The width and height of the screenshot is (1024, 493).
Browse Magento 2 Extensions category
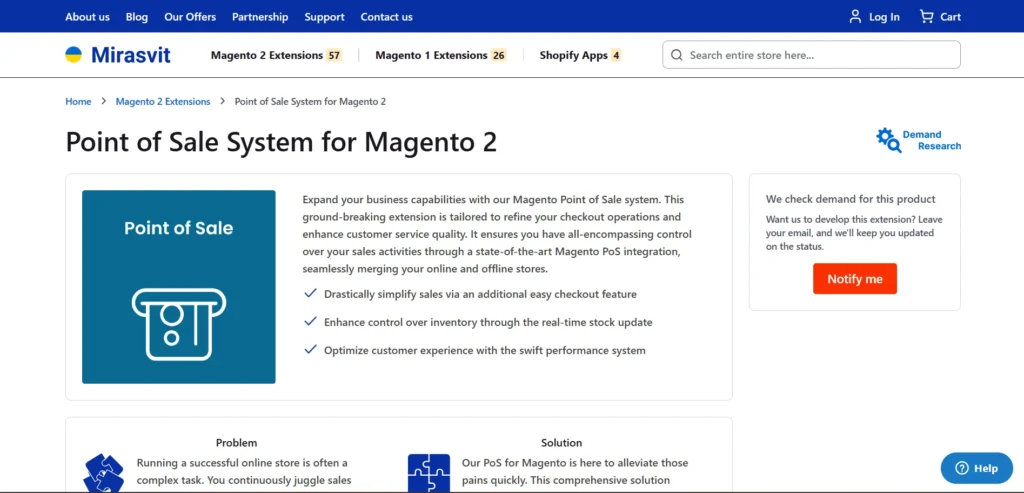[x=266, y=56]
